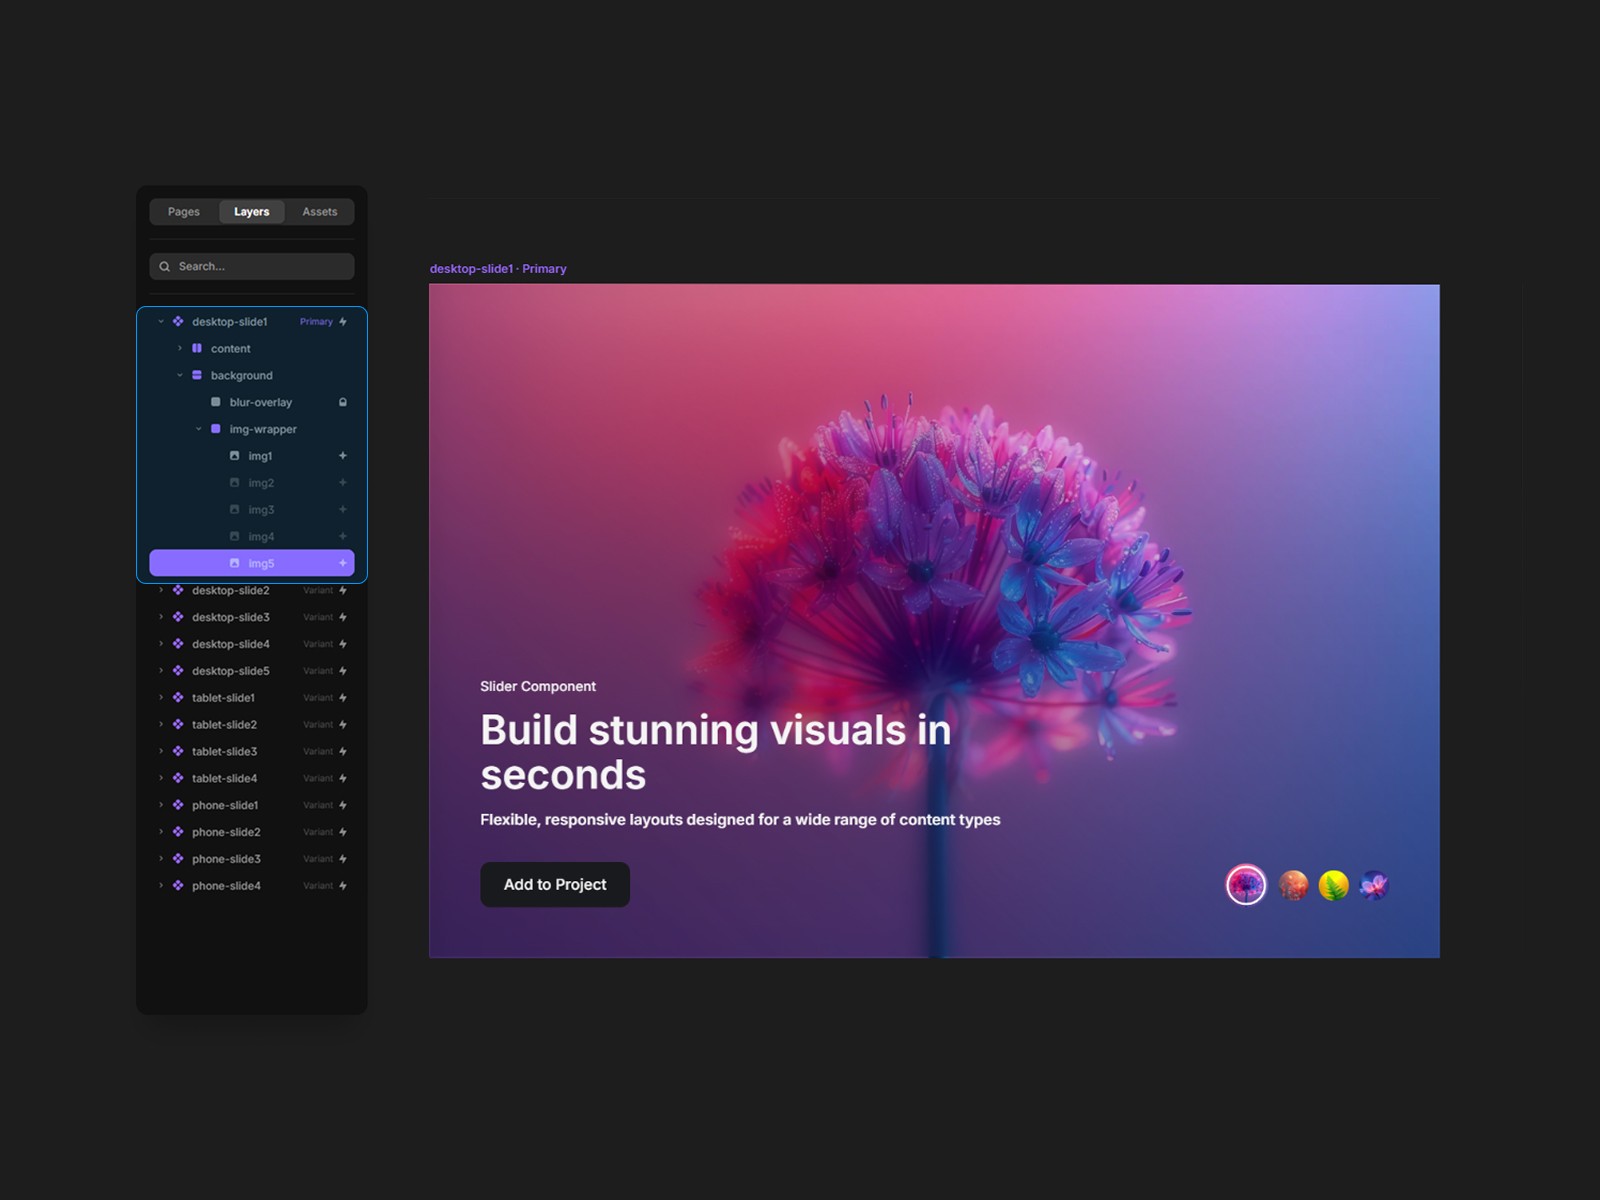1600x1200 pixels.
Task: Click the sparkle icon on the img5 row
Action: click(x=343, y=563)
